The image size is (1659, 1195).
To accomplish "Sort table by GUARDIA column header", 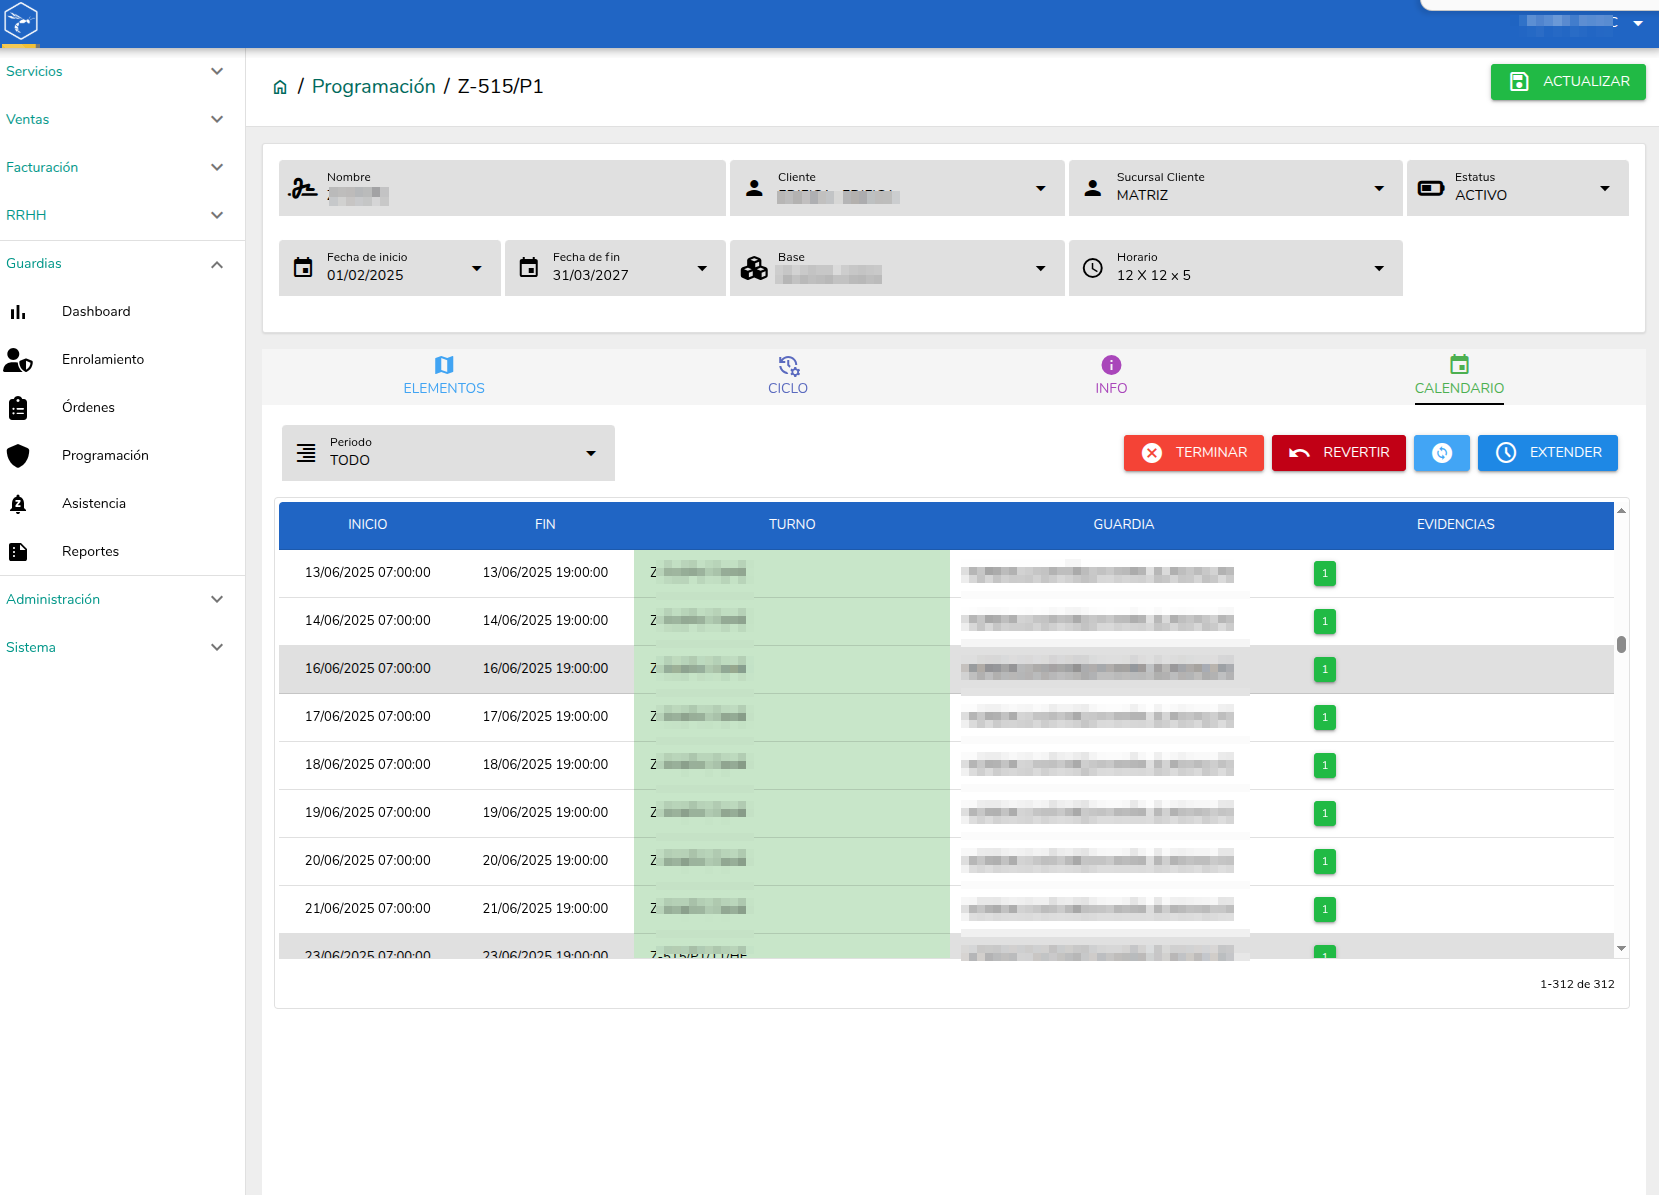I will pyautogui.click(x=1124, y=525).
